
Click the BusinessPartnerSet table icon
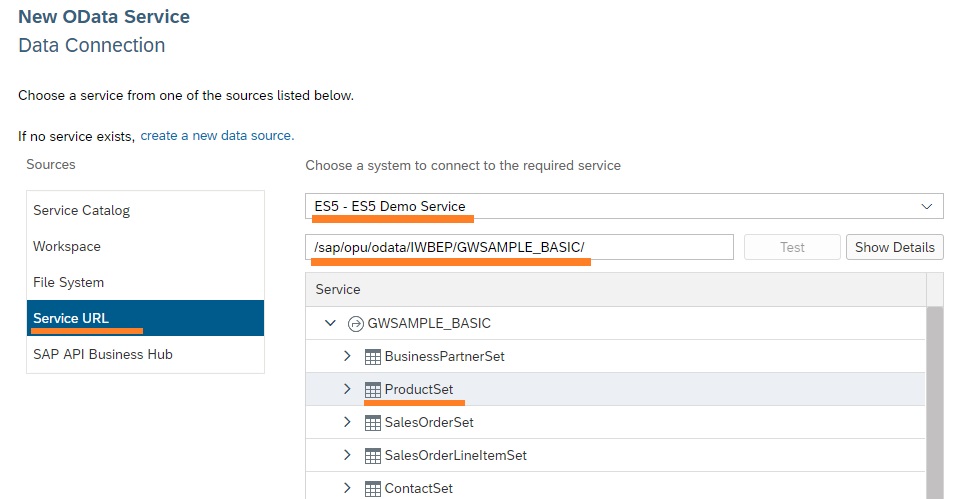(x=372, y=356)
